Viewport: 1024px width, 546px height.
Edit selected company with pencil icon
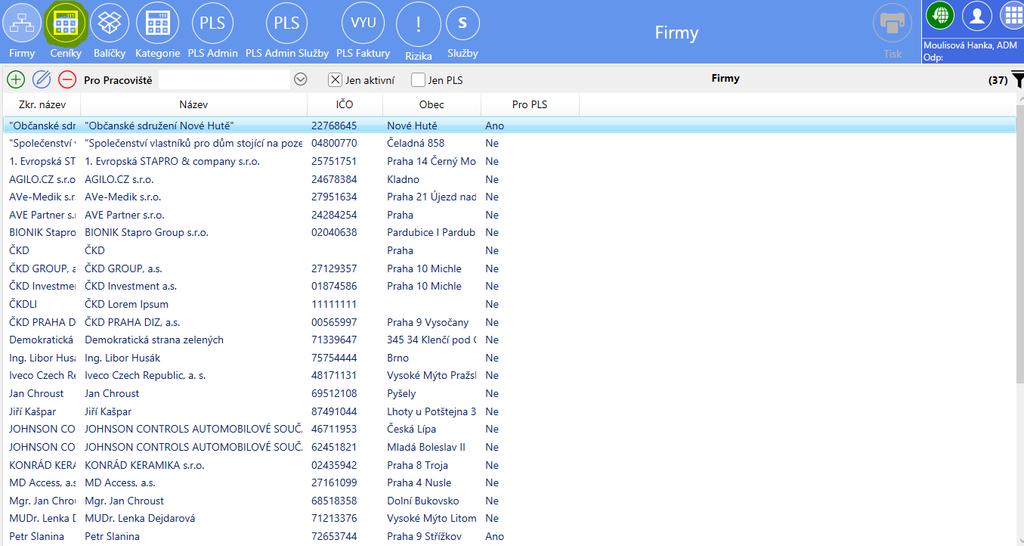tap(41, 80)
